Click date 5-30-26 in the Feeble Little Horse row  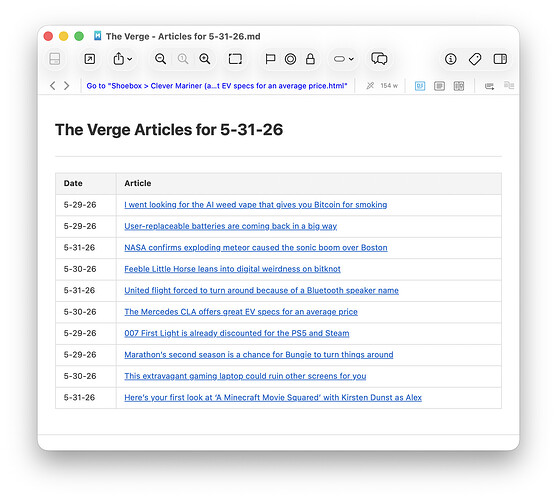(80, 269)
